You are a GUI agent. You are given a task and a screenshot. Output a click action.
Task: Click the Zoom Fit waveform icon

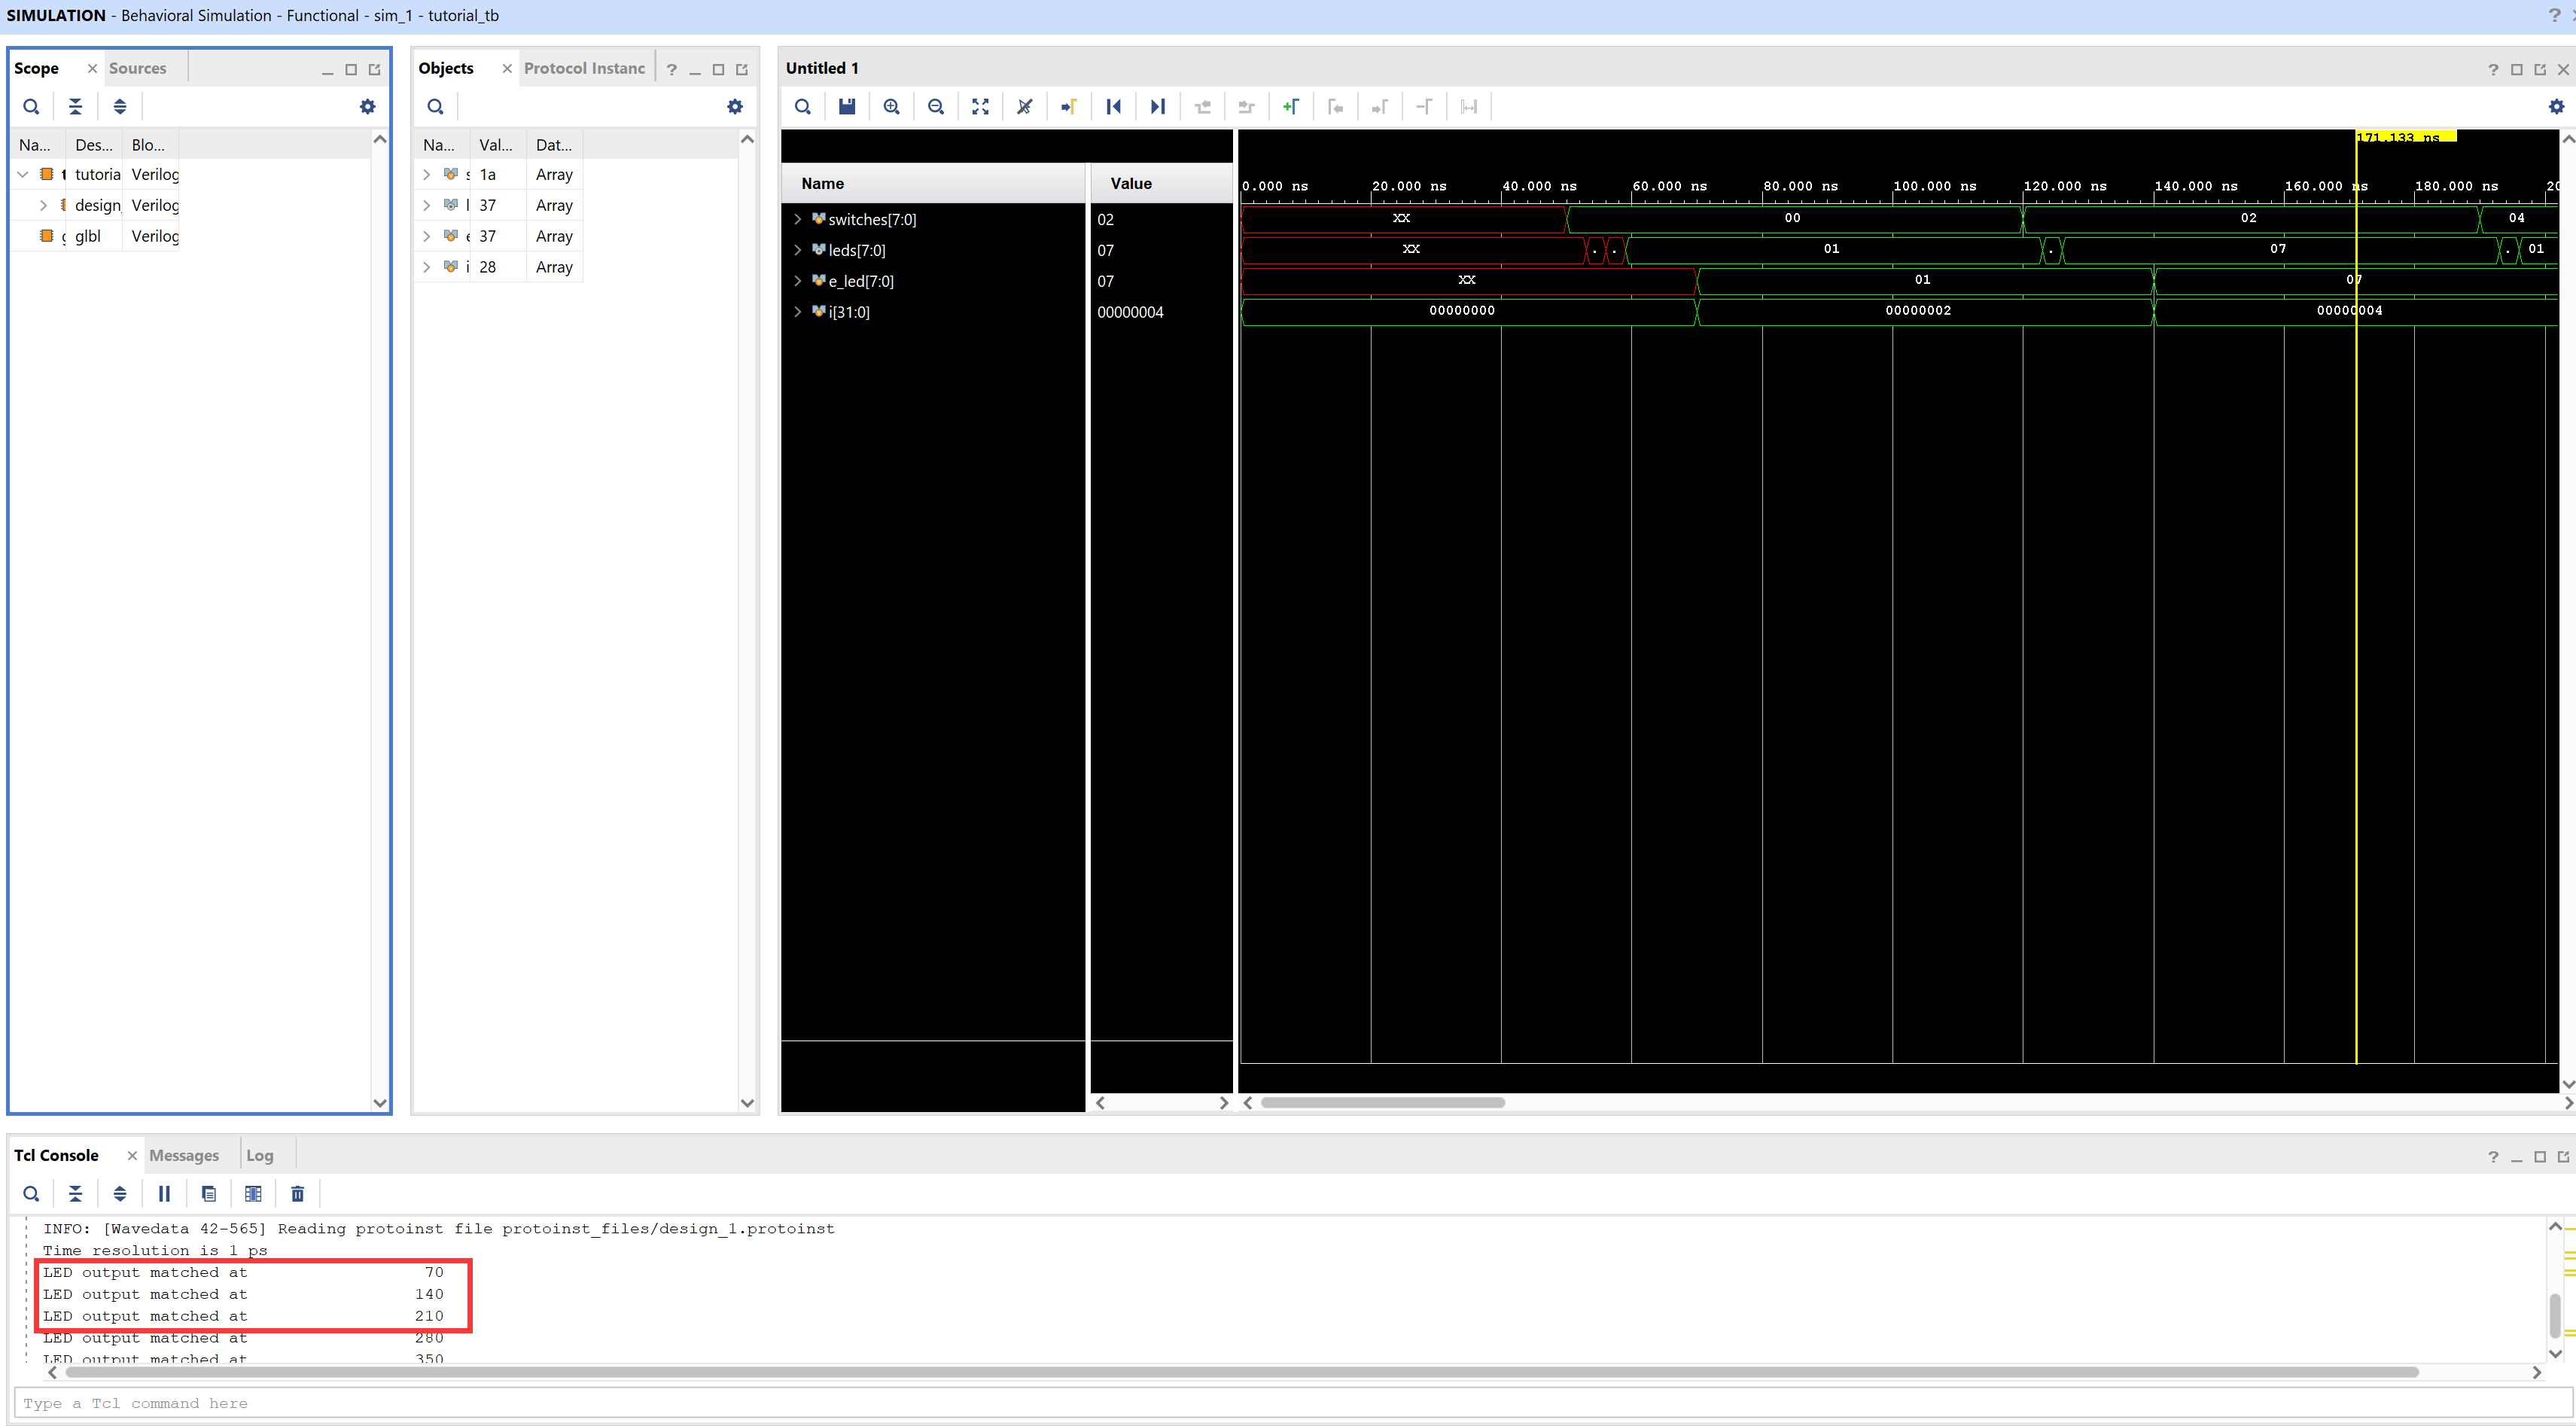coord(980,107)
